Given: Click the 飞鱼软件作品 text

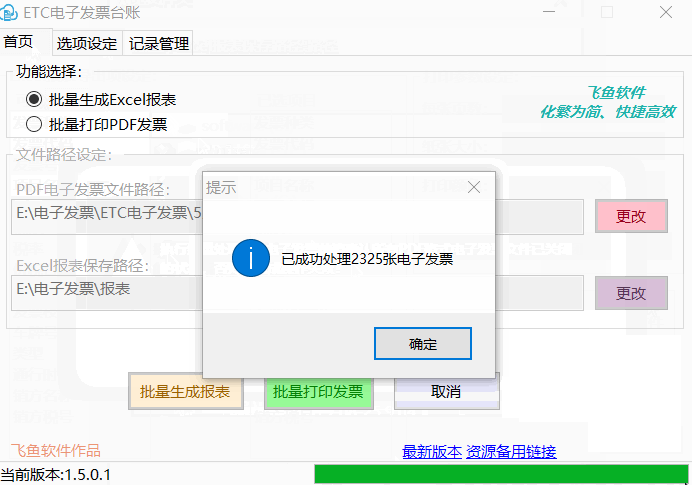Looking at the screenshot, I should (56, 451).
